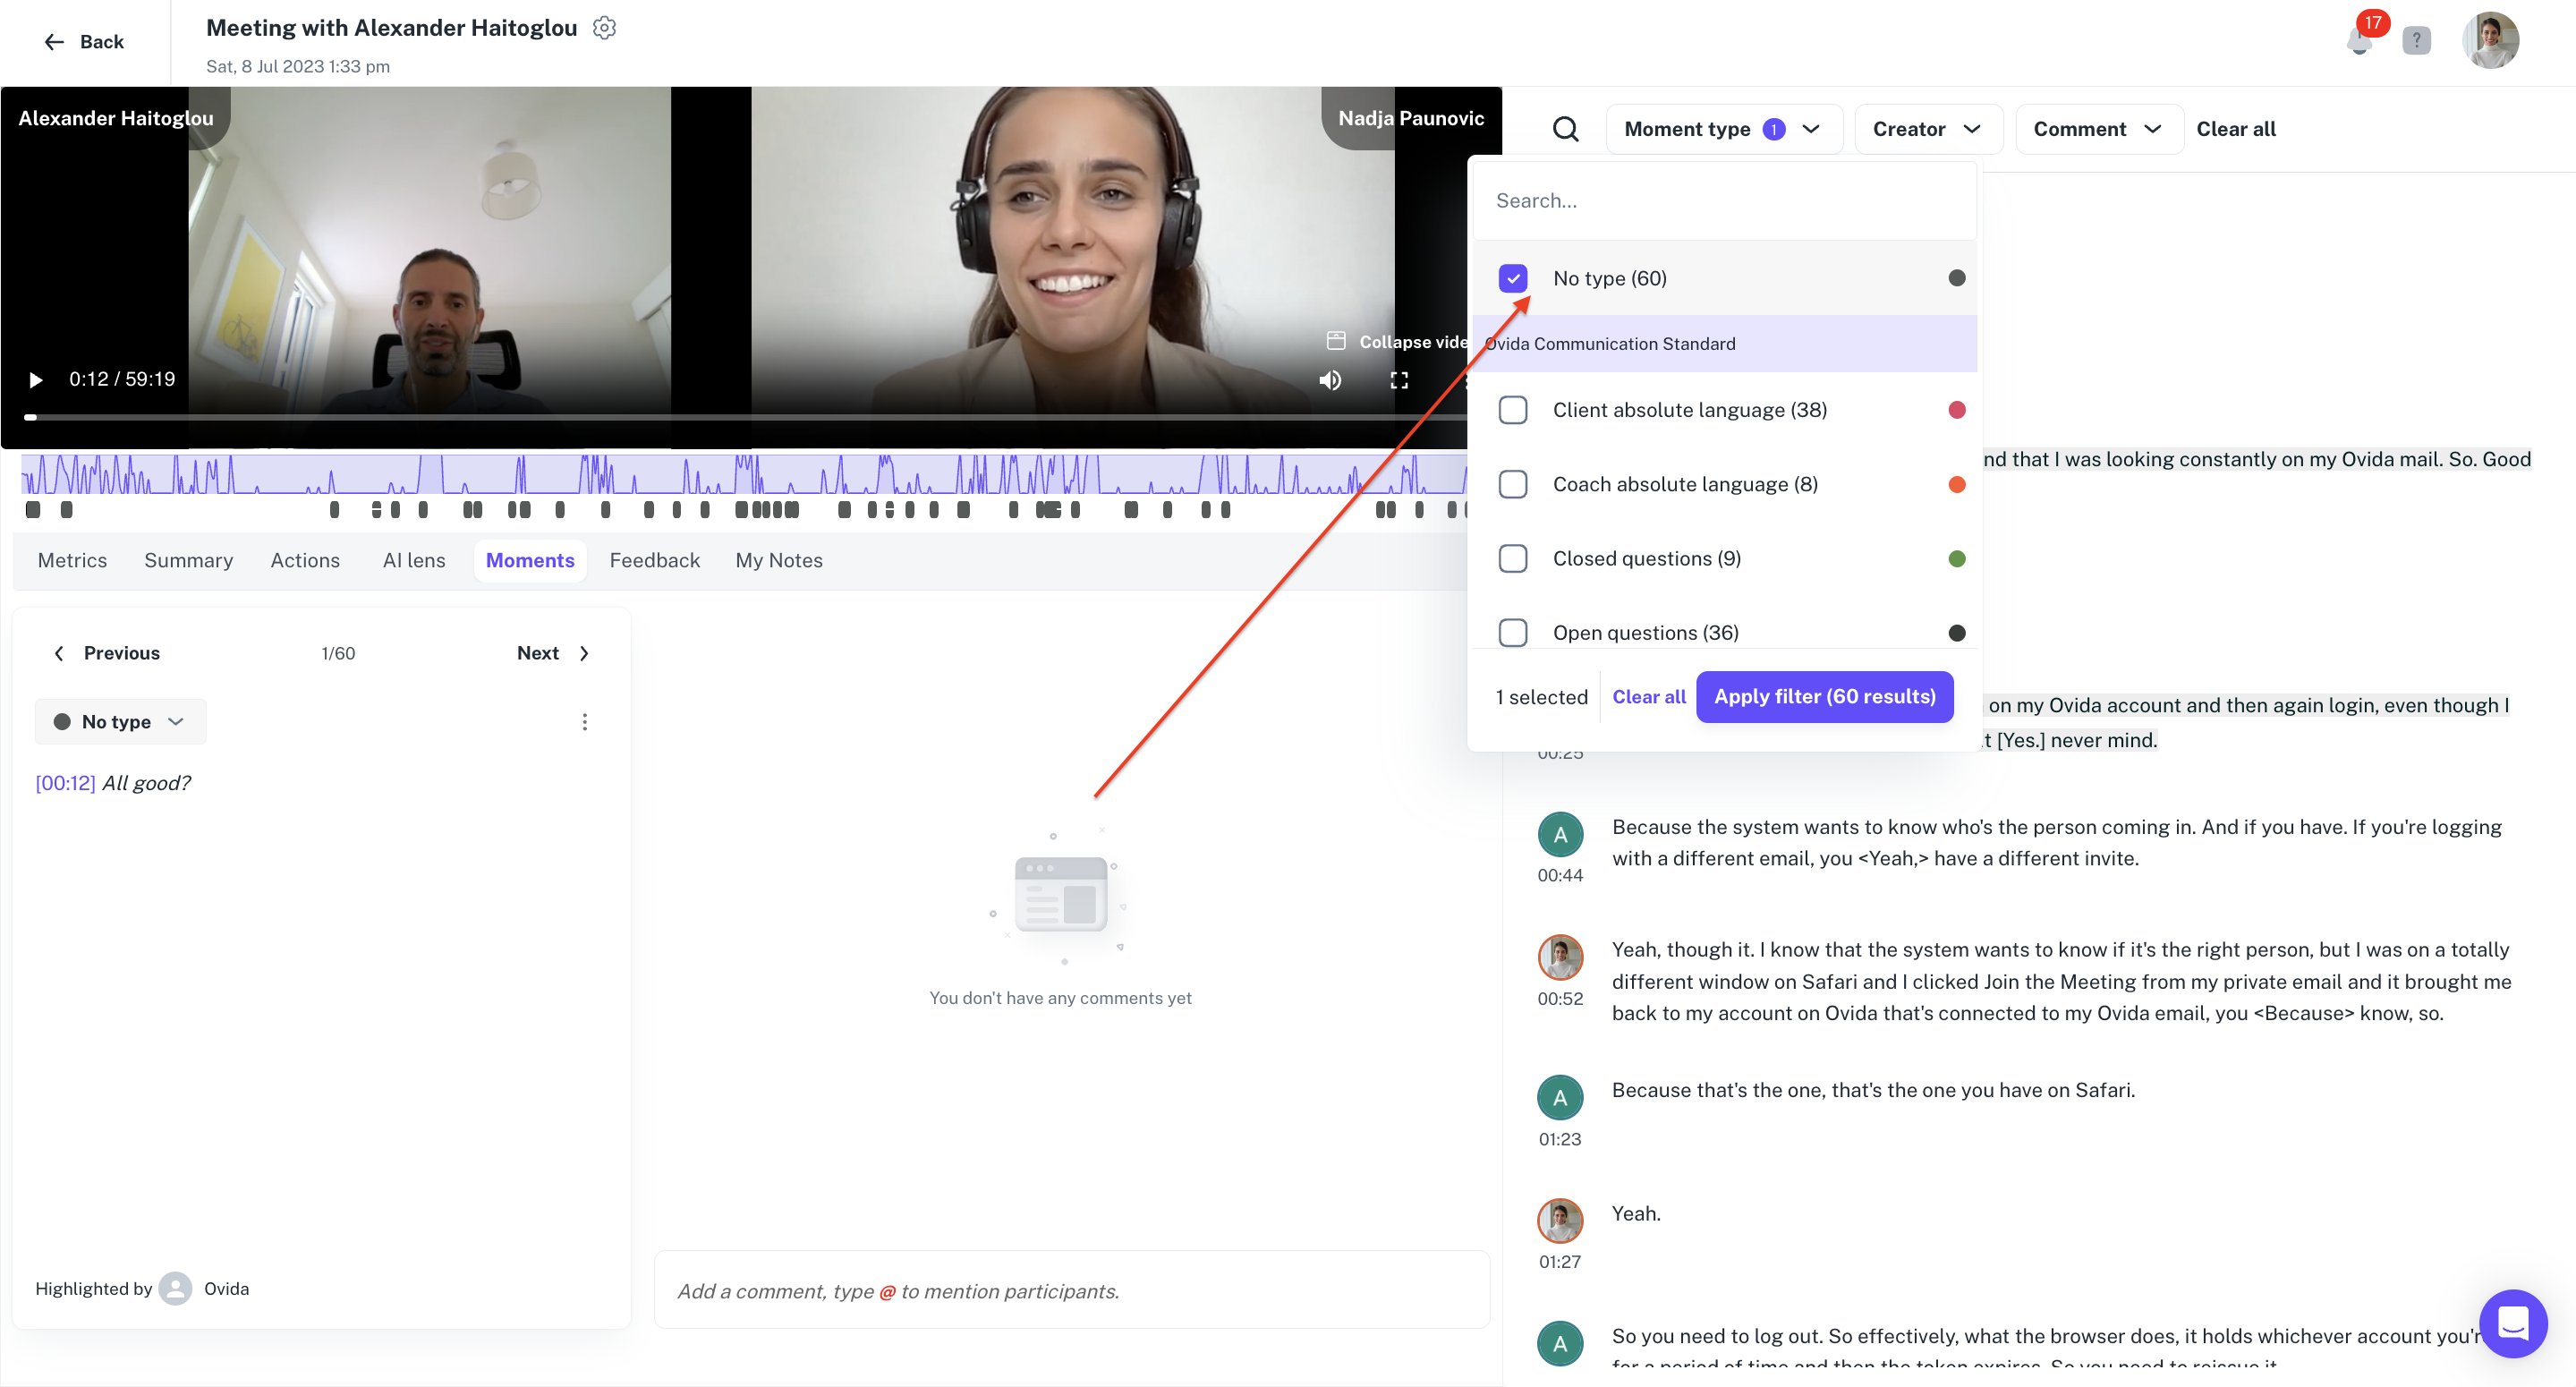Open the notifications bell
The image size is (2576, 1387).
click(x=2359, y=41)
